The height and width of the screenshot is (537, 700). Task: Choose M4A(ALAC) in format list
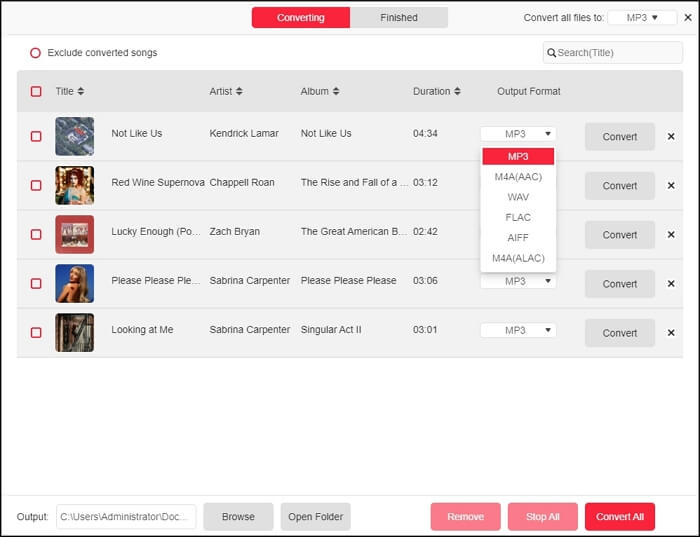(x=518, y=258)
